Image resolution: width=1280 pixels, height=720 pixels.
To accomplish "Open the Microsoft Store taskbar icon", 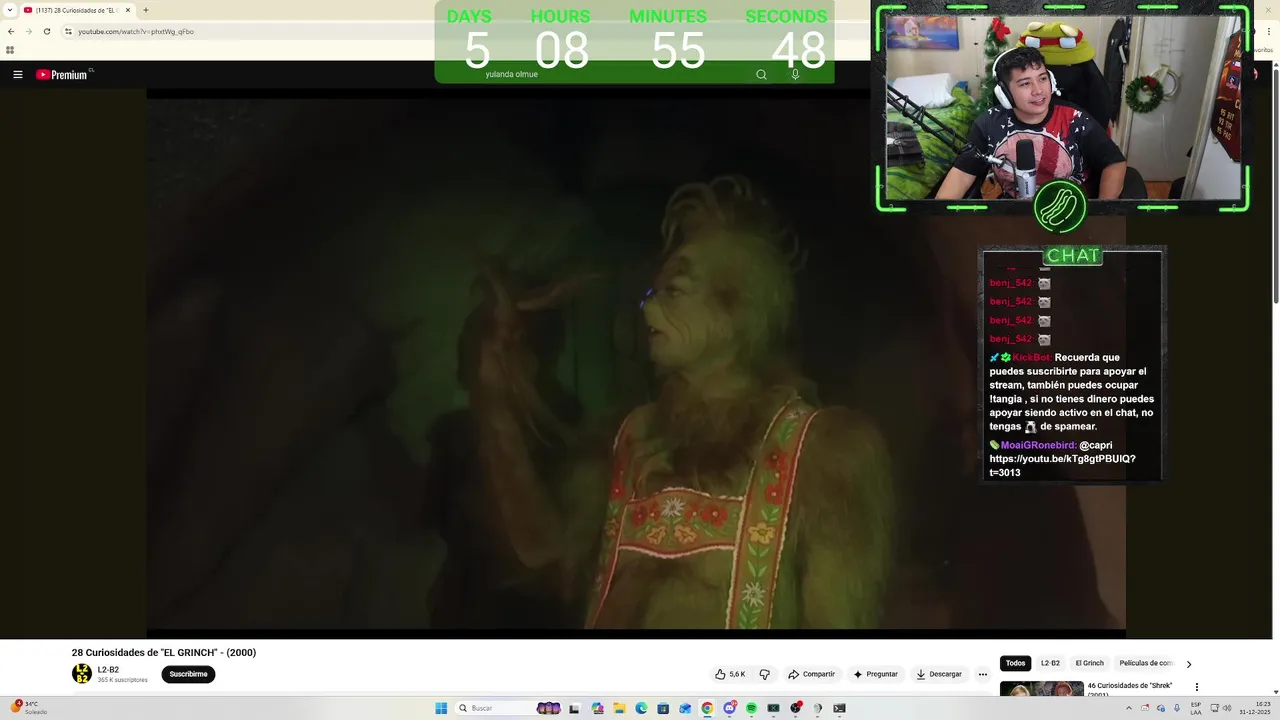I will [663, 708].
